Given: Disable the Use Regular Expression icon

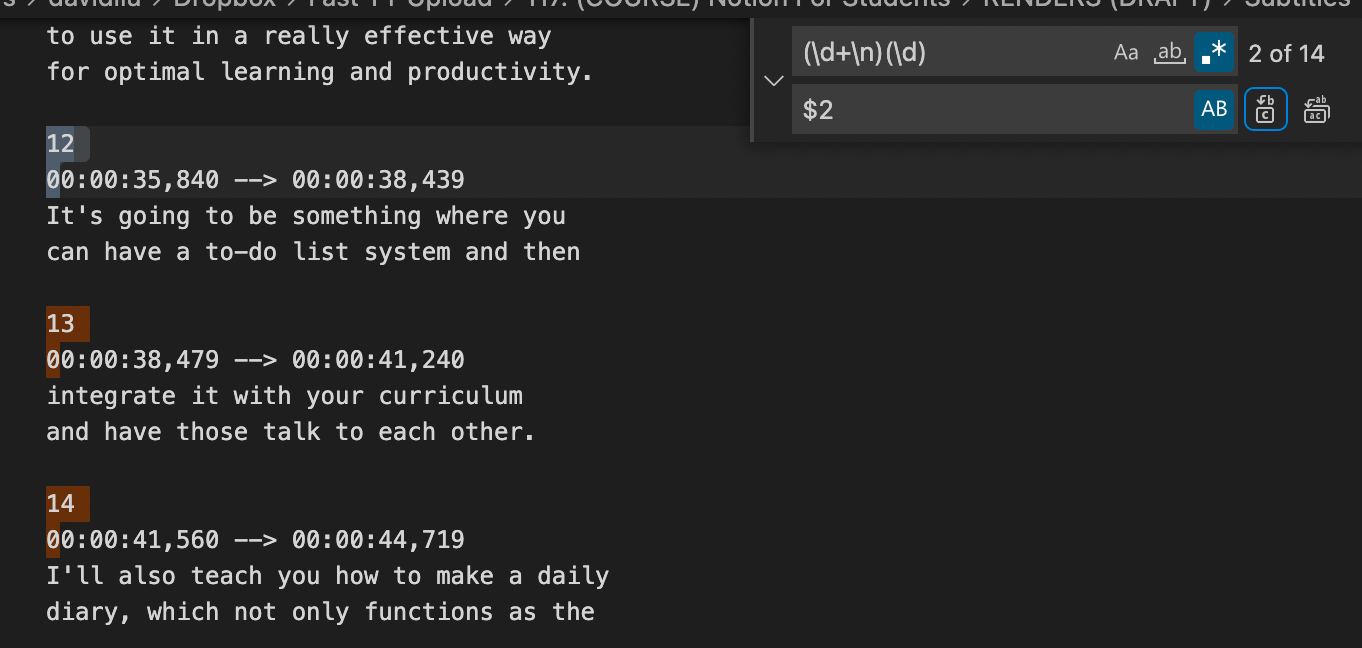Looking at the screenshot, I should point(1214,51).
